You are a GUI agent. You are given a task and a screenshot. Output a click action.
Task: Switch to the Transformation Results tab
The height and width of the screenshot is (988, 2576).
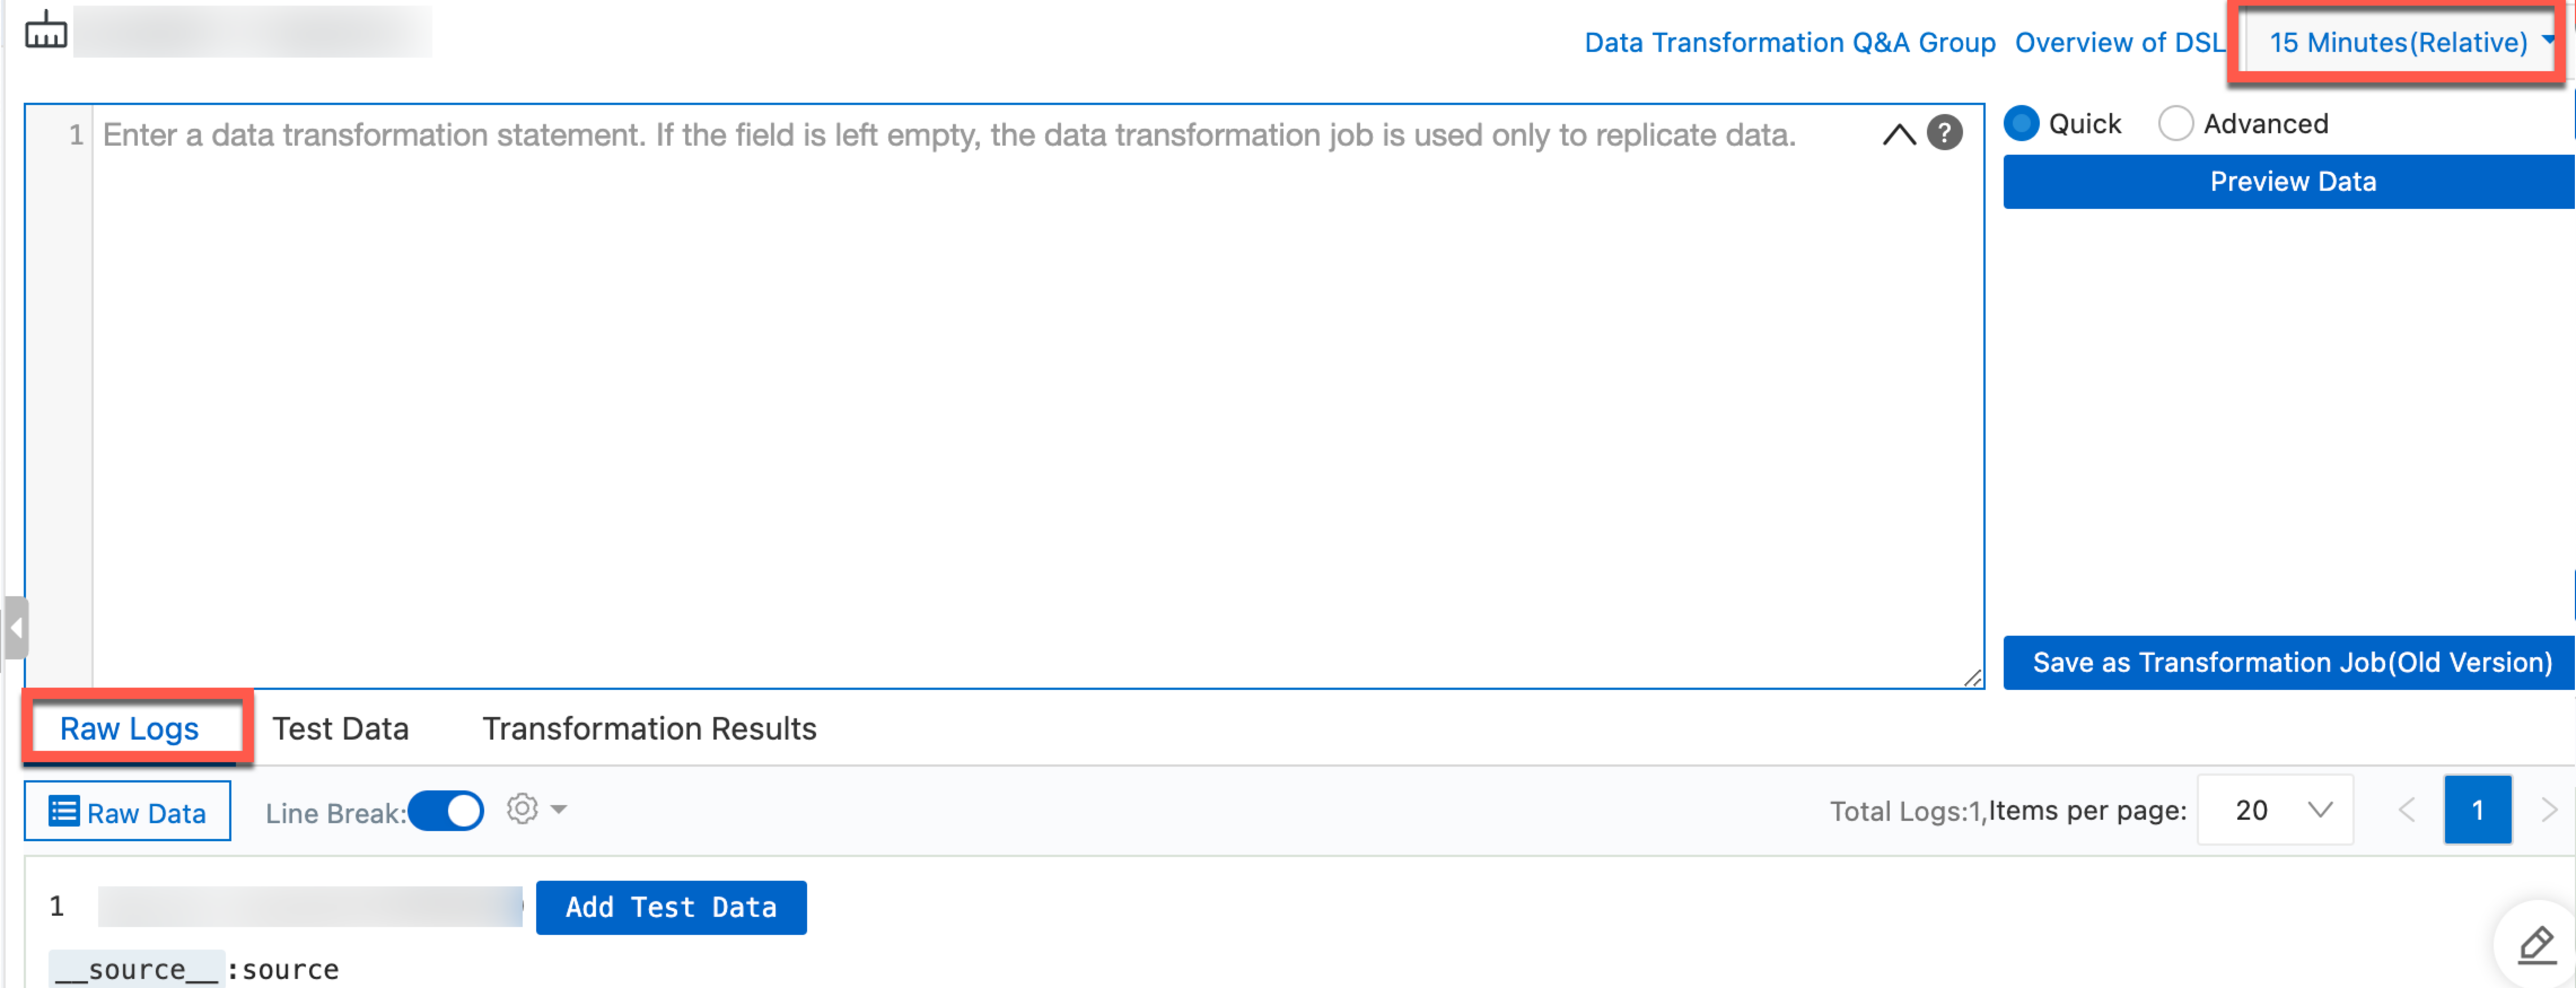(649, 728)
